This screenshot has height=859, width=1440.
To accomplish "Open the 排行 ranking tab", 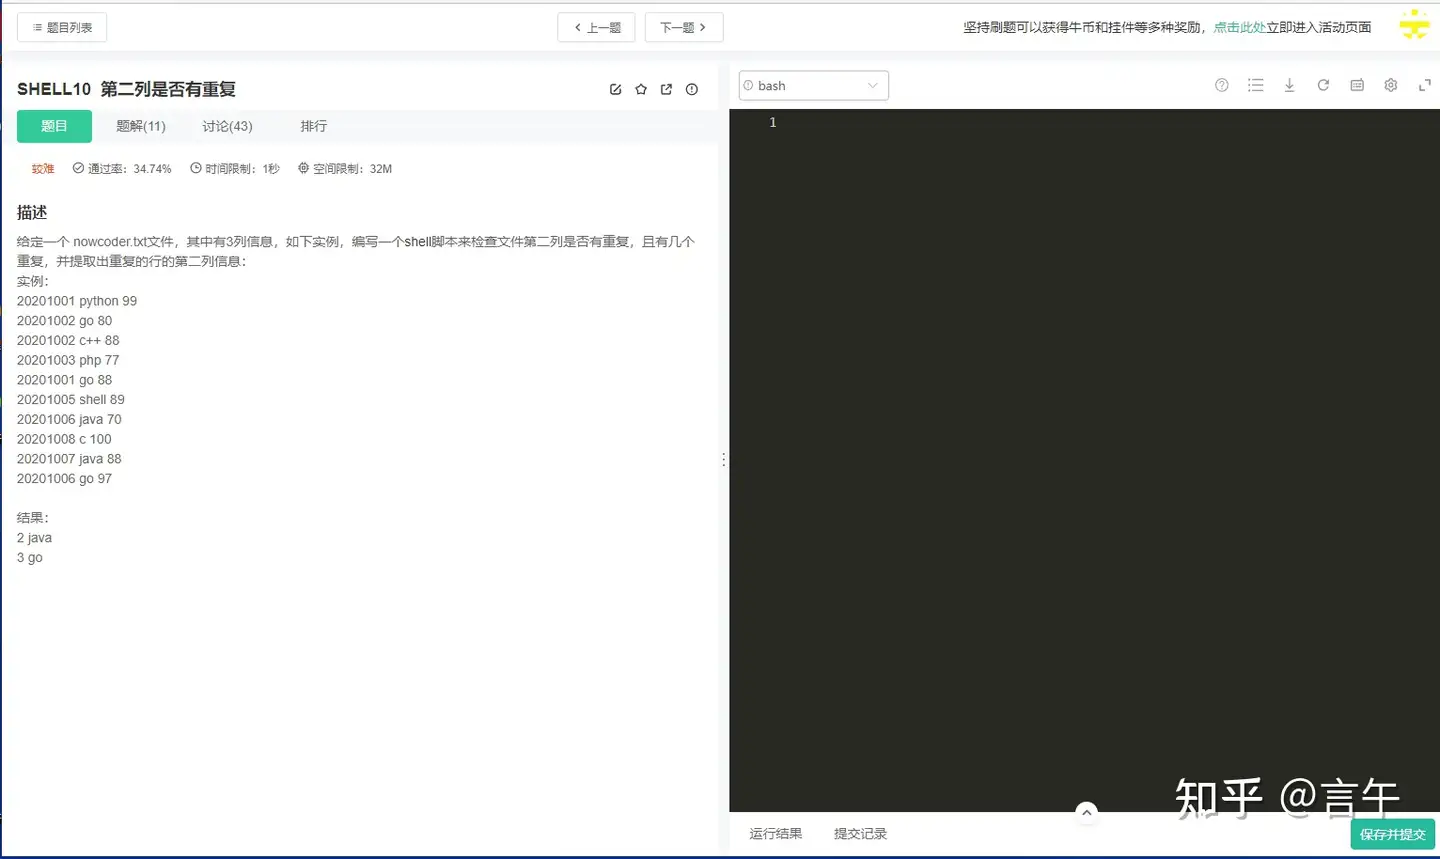I will tap(314, 126).
